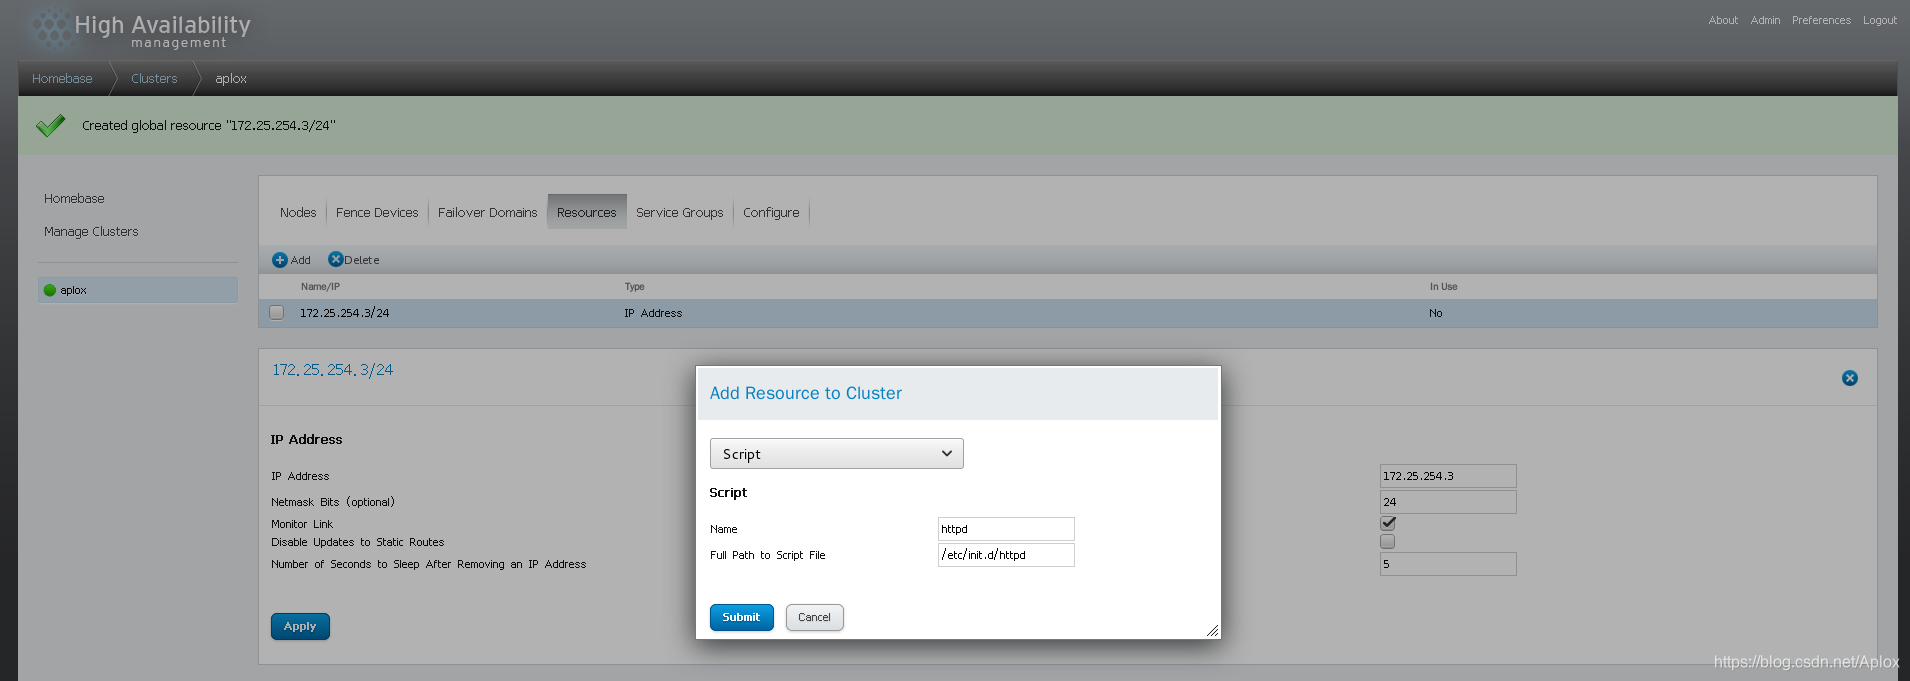Screen dimensions: 1910x681
Task: Enable Disable Updates to Static Routes checkbox
Action: 1388,542
